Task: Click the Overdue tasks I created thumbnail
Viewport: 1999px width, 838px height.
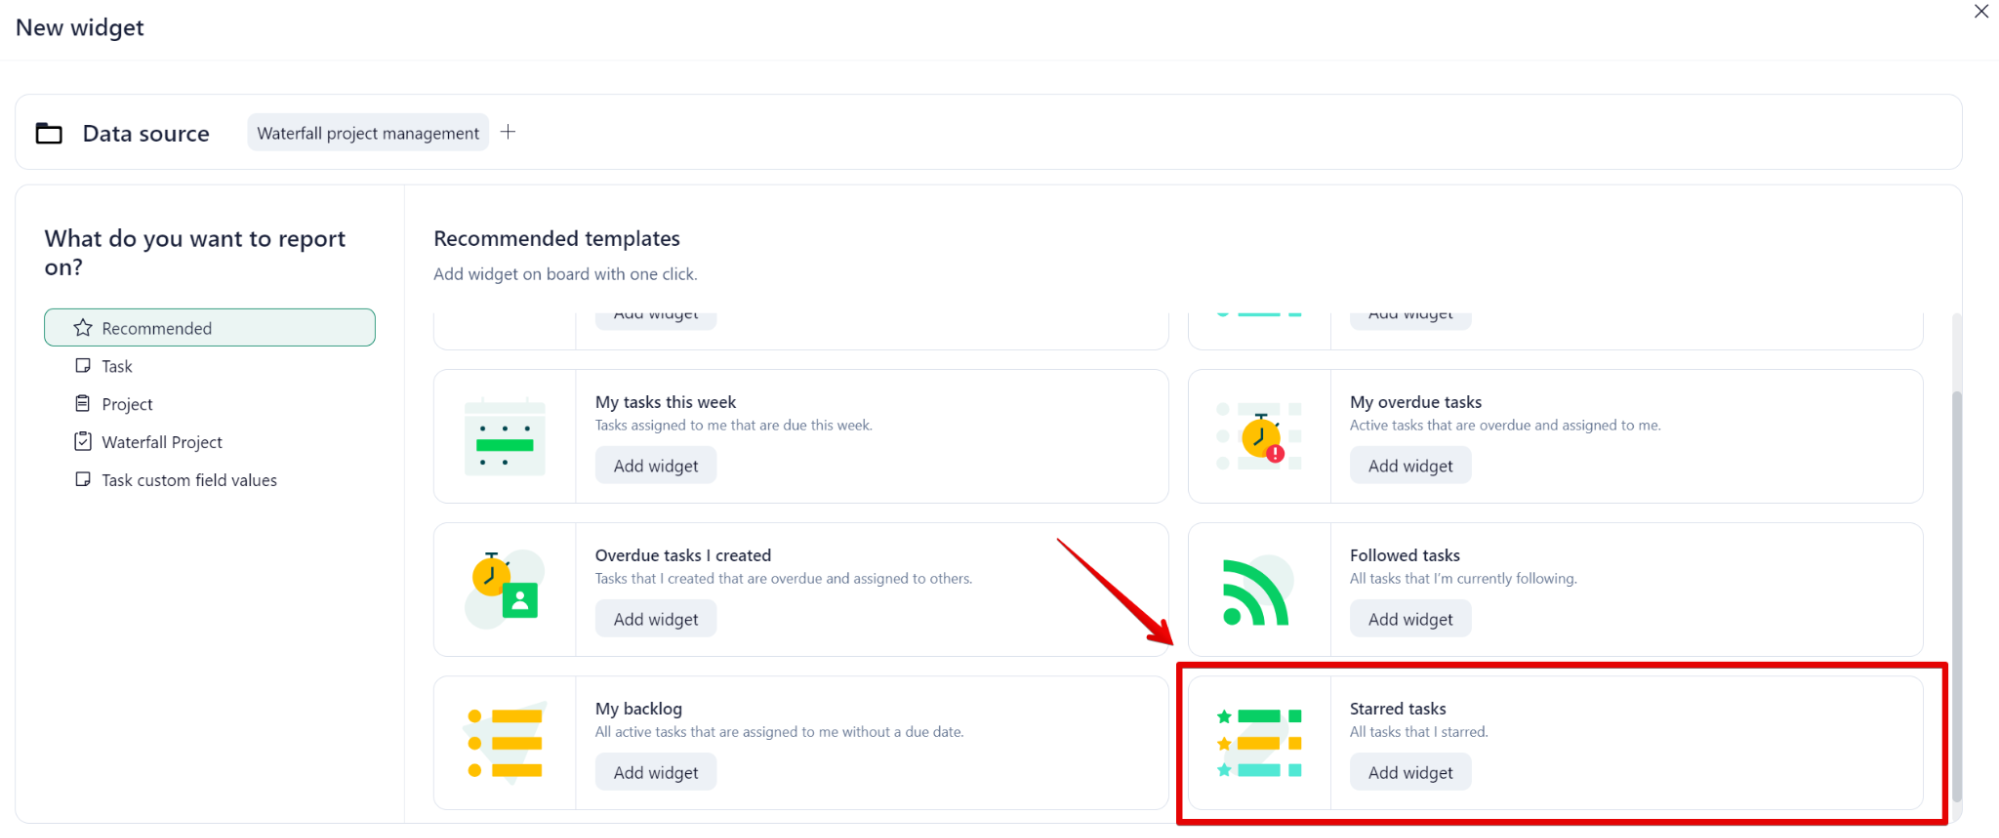Action: click(505, 589)
